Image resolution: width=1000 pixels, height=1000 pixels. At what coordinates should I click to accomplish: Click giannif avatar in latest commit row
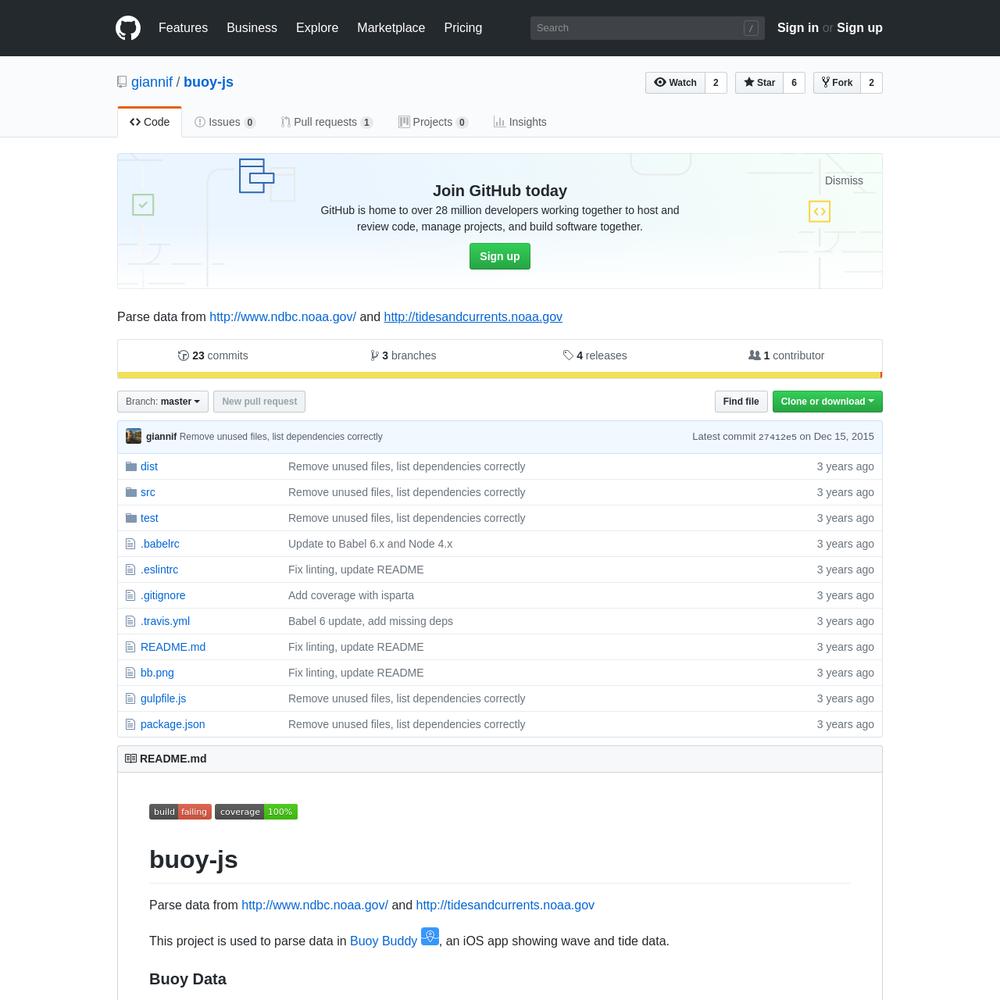coord(133,436)
